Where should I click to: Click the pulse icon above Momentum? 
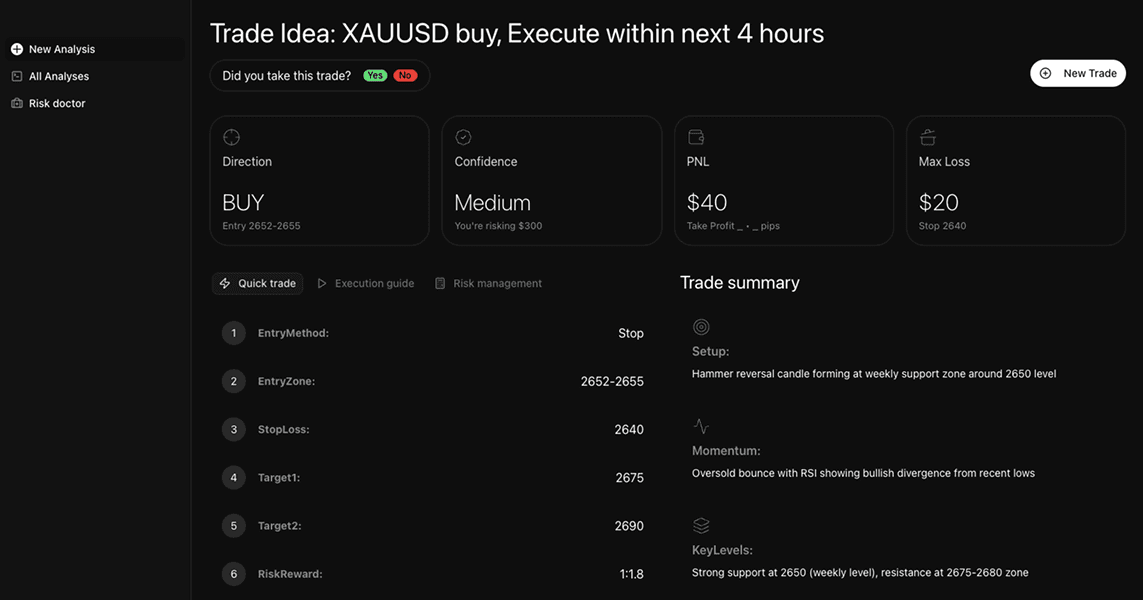[x=701, y=426]
